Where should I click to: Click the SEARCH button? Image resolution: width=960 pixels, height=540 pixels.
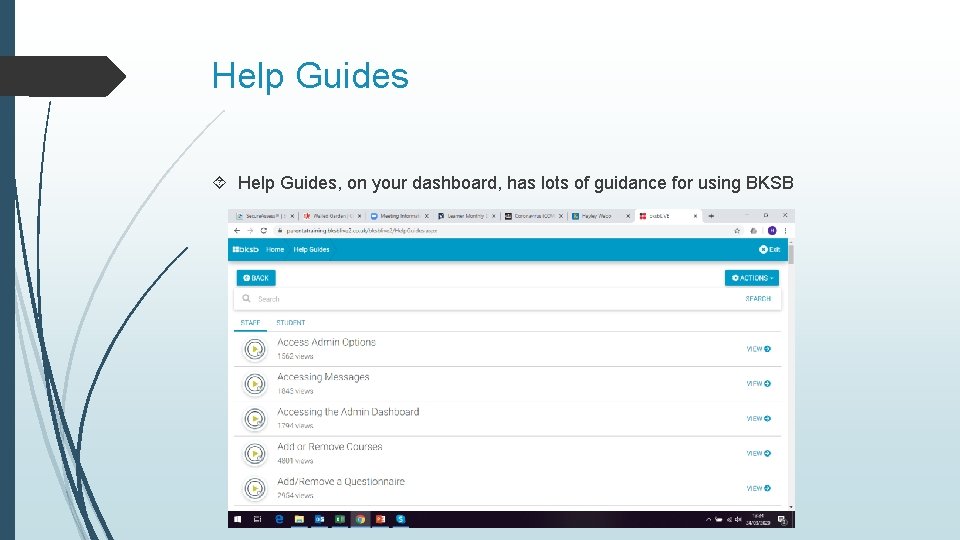click(758, 299)
